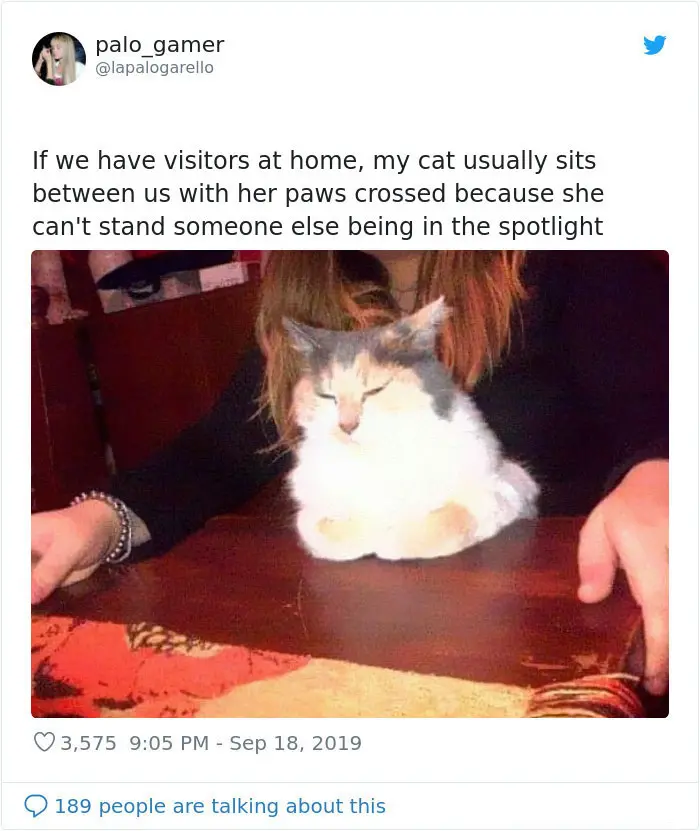Open the palo_gamer display name
Viewport: 700px width, 831px height.
pos(160,45)
